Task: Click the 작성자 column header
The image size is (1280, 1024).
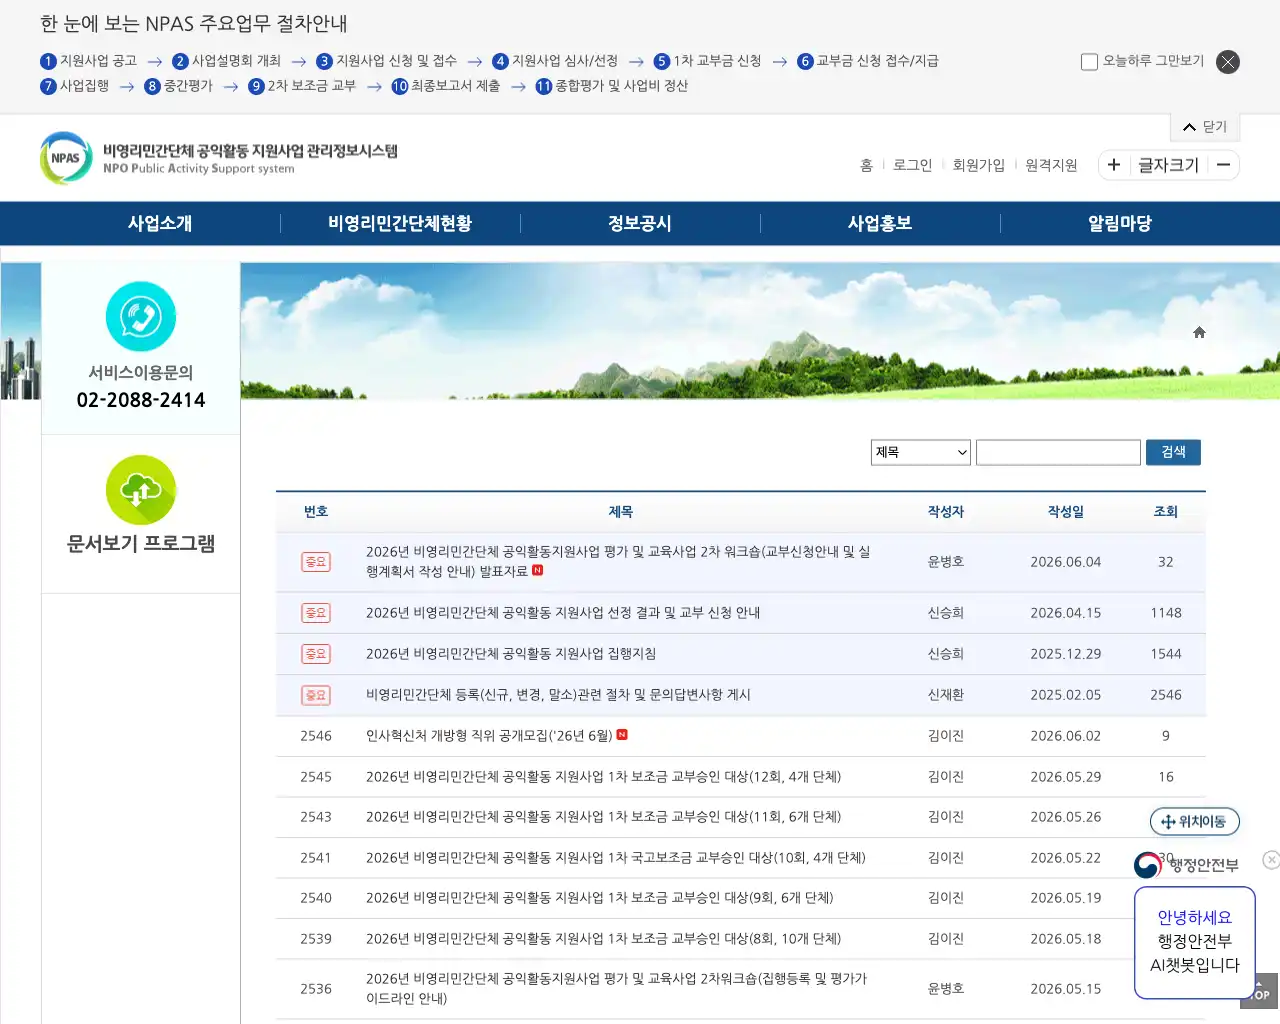Action: (946, 512)
